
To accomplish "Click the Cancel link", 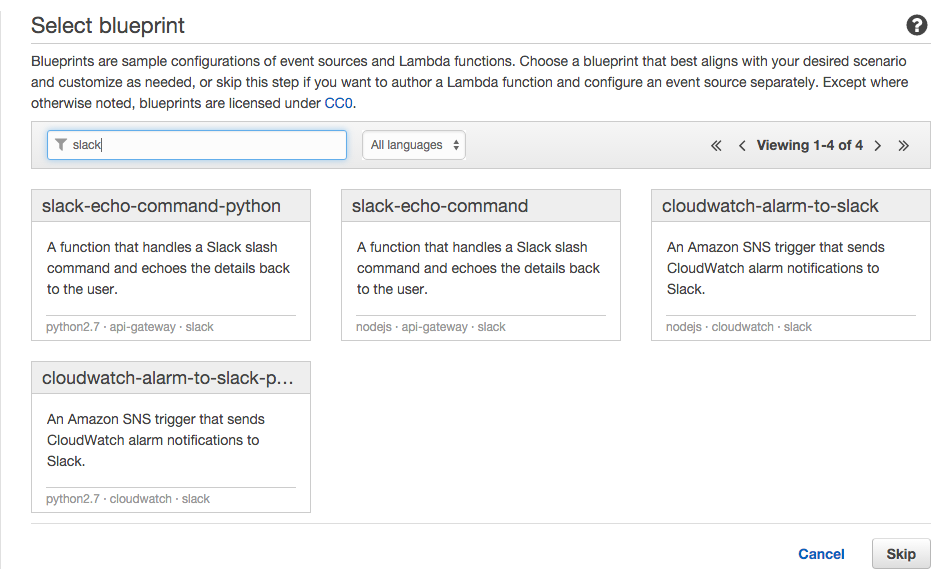I will click(x=821, y=554).
